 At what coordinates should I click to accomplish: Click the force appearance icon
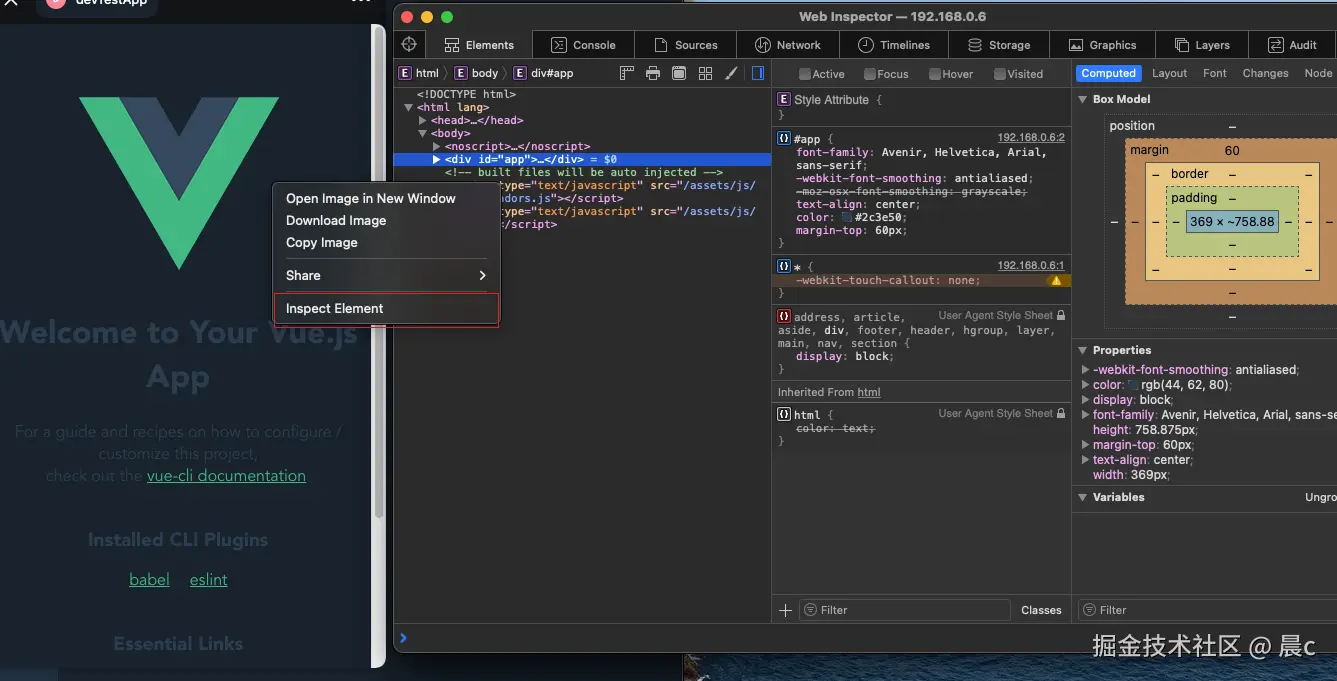click(679, 73)
